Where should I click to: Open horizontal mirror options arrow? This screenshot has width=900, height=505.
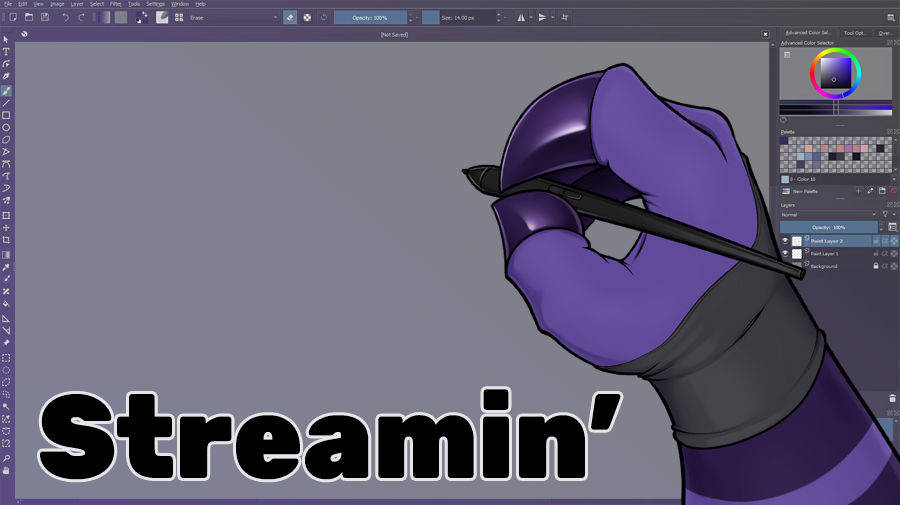(531, 18)
